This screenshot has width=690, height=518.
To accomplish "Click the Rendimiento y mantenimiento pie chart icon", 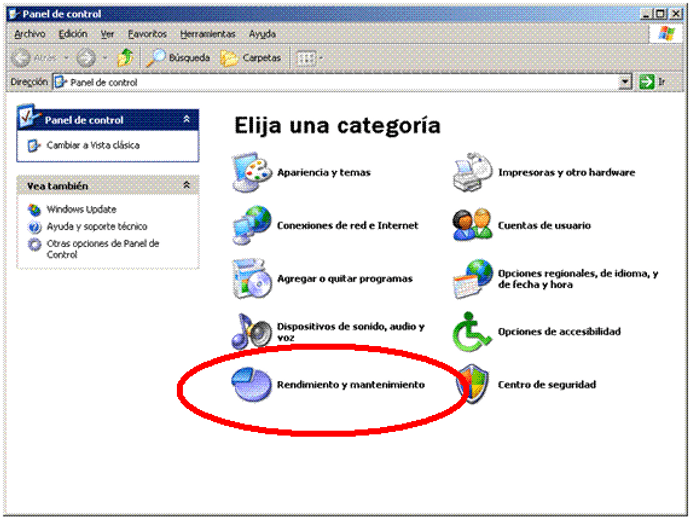I will (x=251, y=384).
